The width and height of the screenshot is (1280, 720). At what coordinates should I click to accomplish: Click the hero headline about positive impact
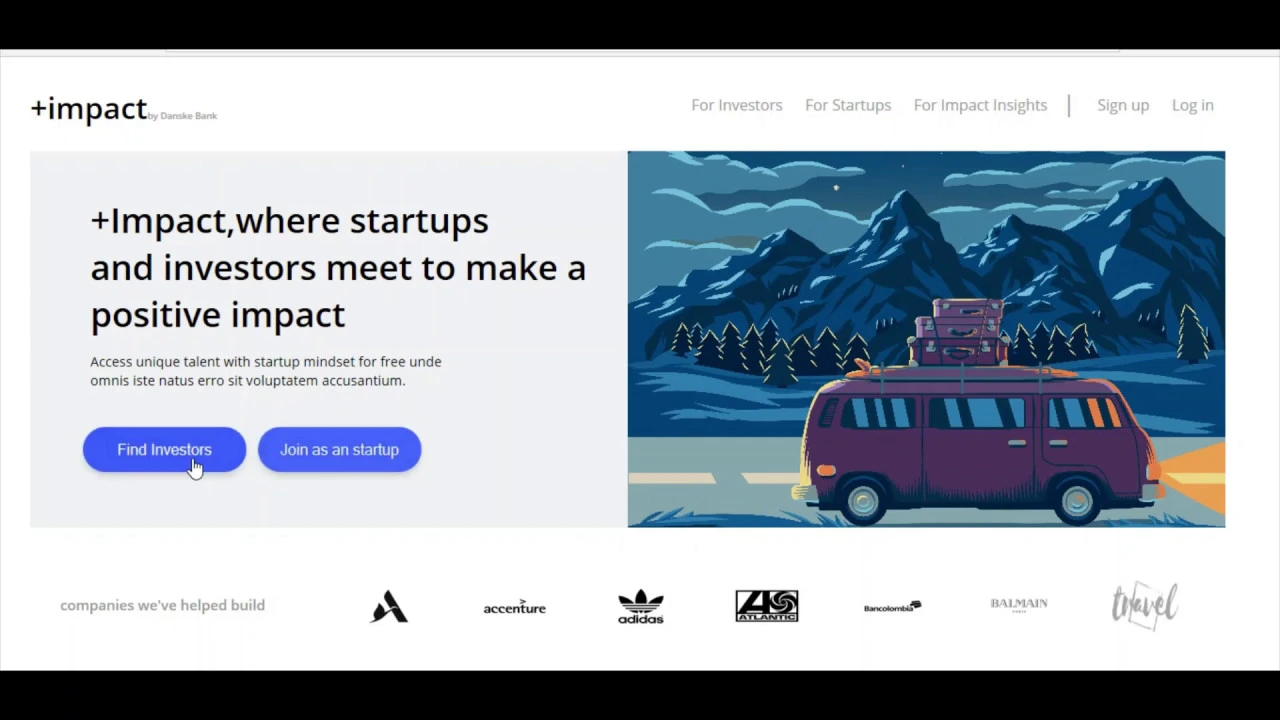pyautogui.click(x=338, y=267)
